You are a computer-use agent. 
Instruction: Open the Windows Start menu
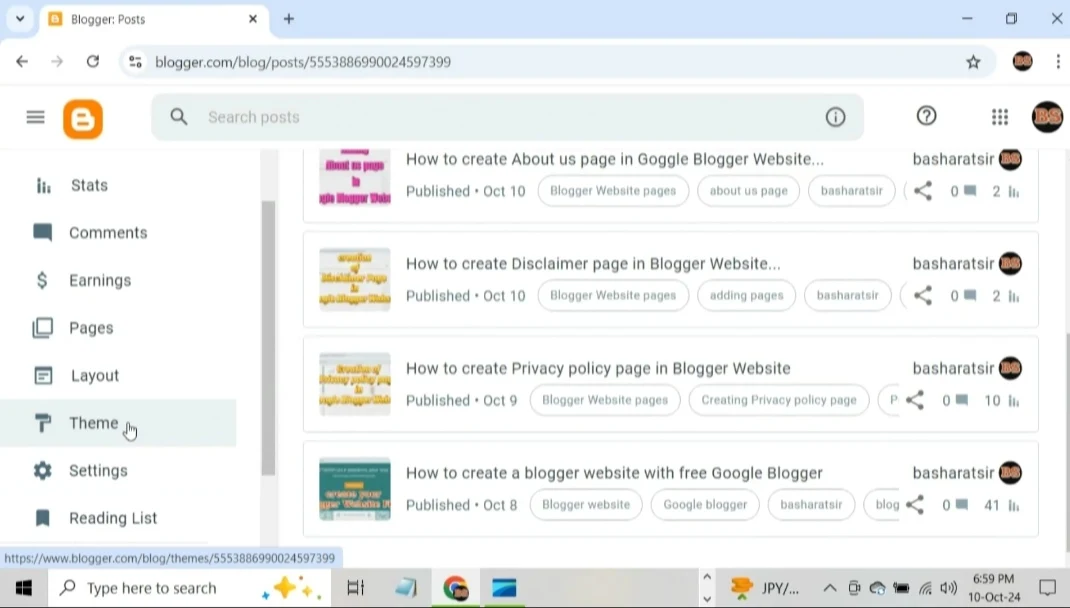click(x=23, y=588)
